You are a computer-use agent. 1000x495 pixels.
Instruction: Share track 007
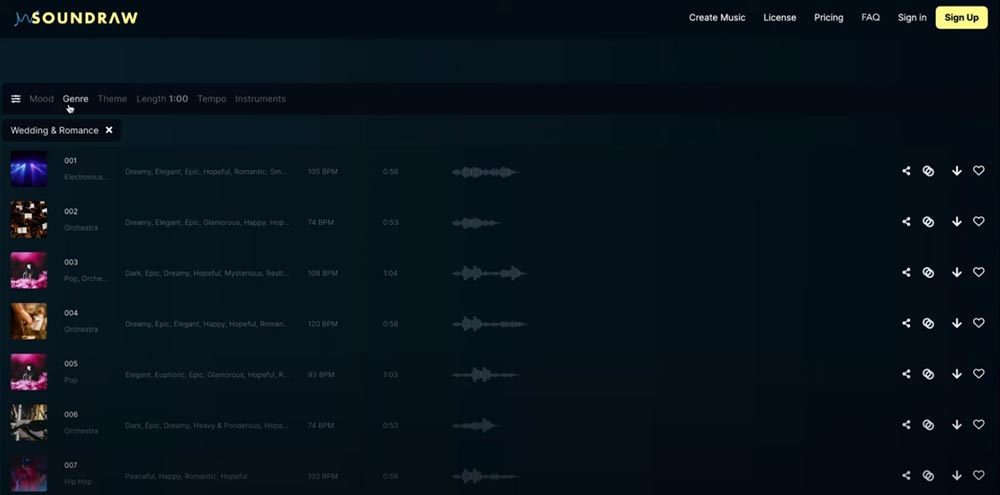click(906, 475)
